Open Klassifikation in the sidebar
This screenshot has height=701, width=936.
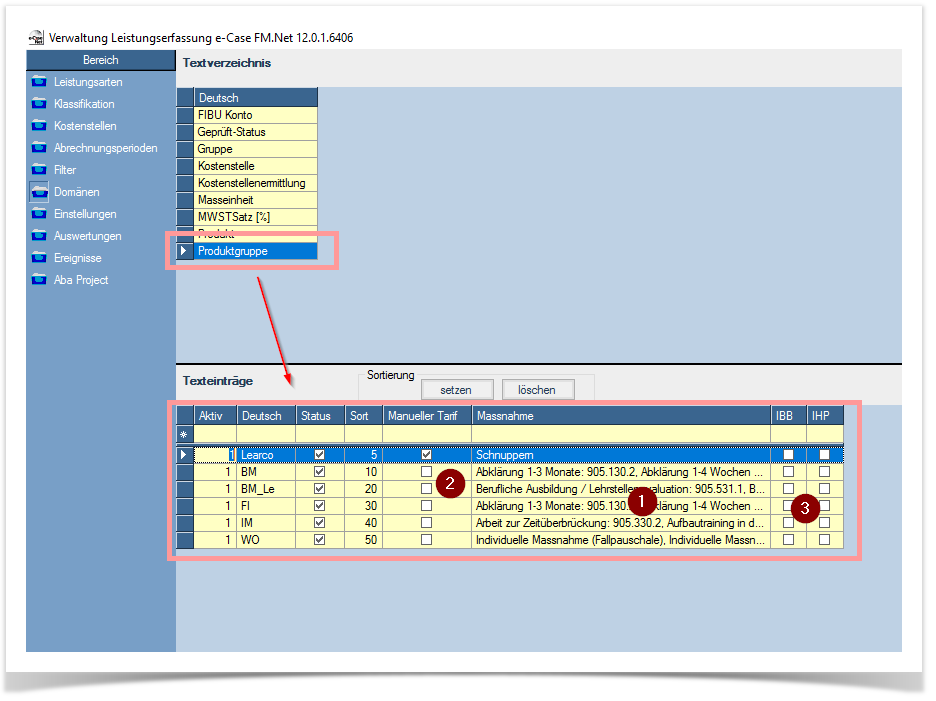click(x=84, y=104)
